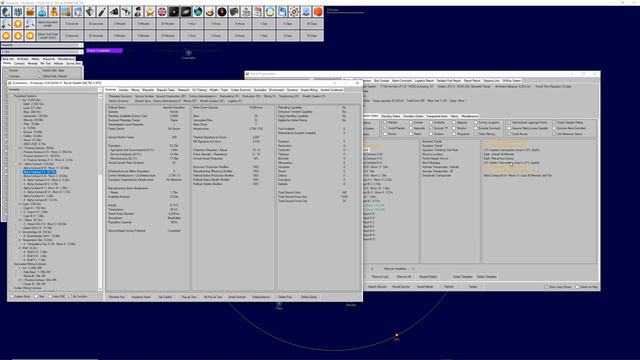Click the gear cog settings icon in the toolbar

(294, 11)
